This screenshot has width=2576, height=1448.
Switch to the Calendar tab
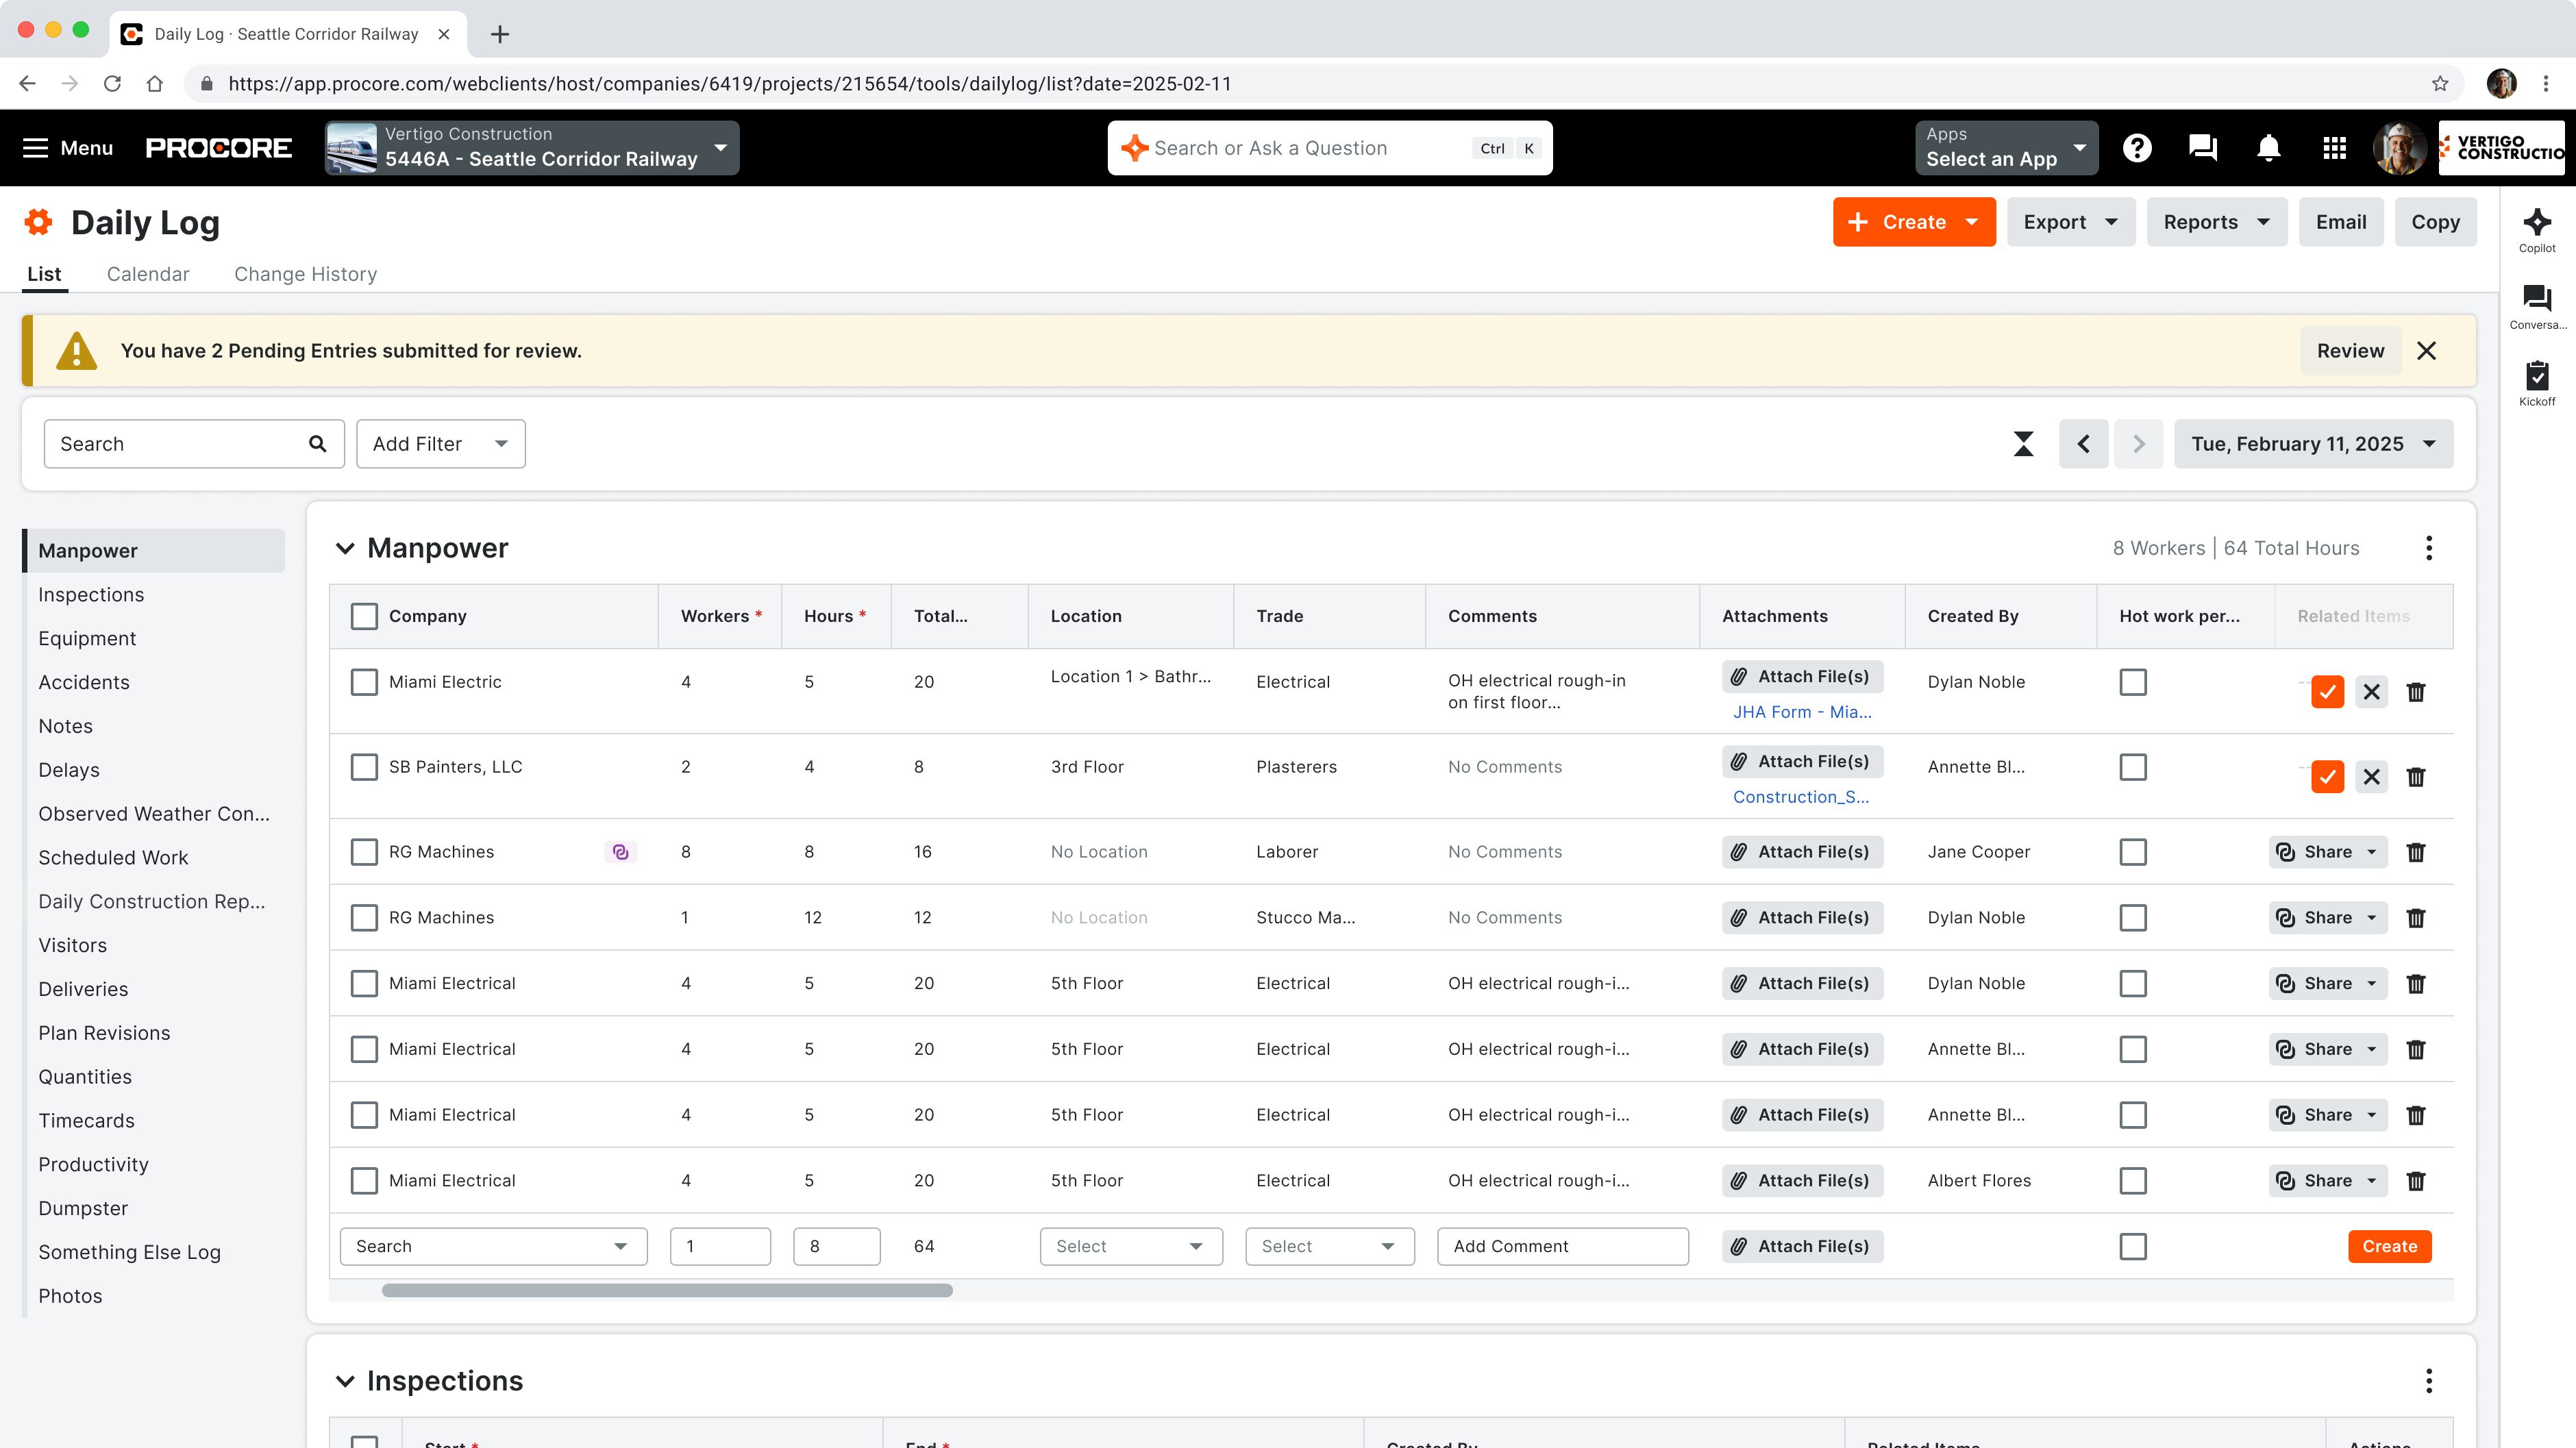tap(148, 274)
